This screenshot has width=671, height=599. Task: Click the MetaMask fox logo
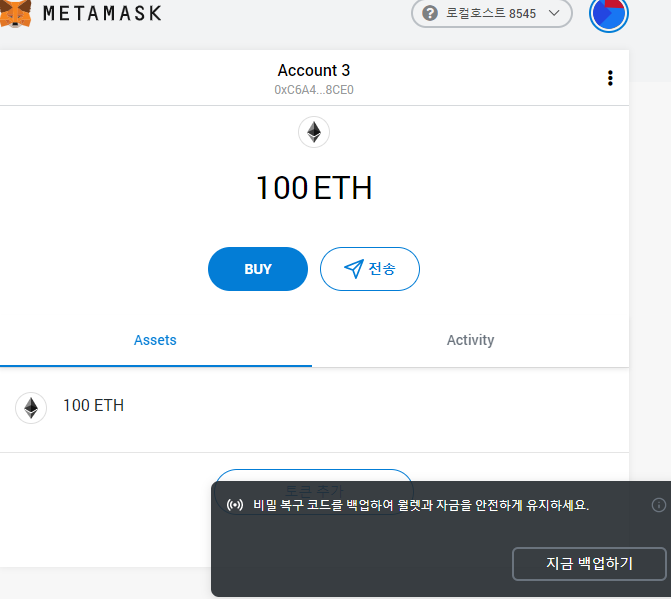coord(15,14)
